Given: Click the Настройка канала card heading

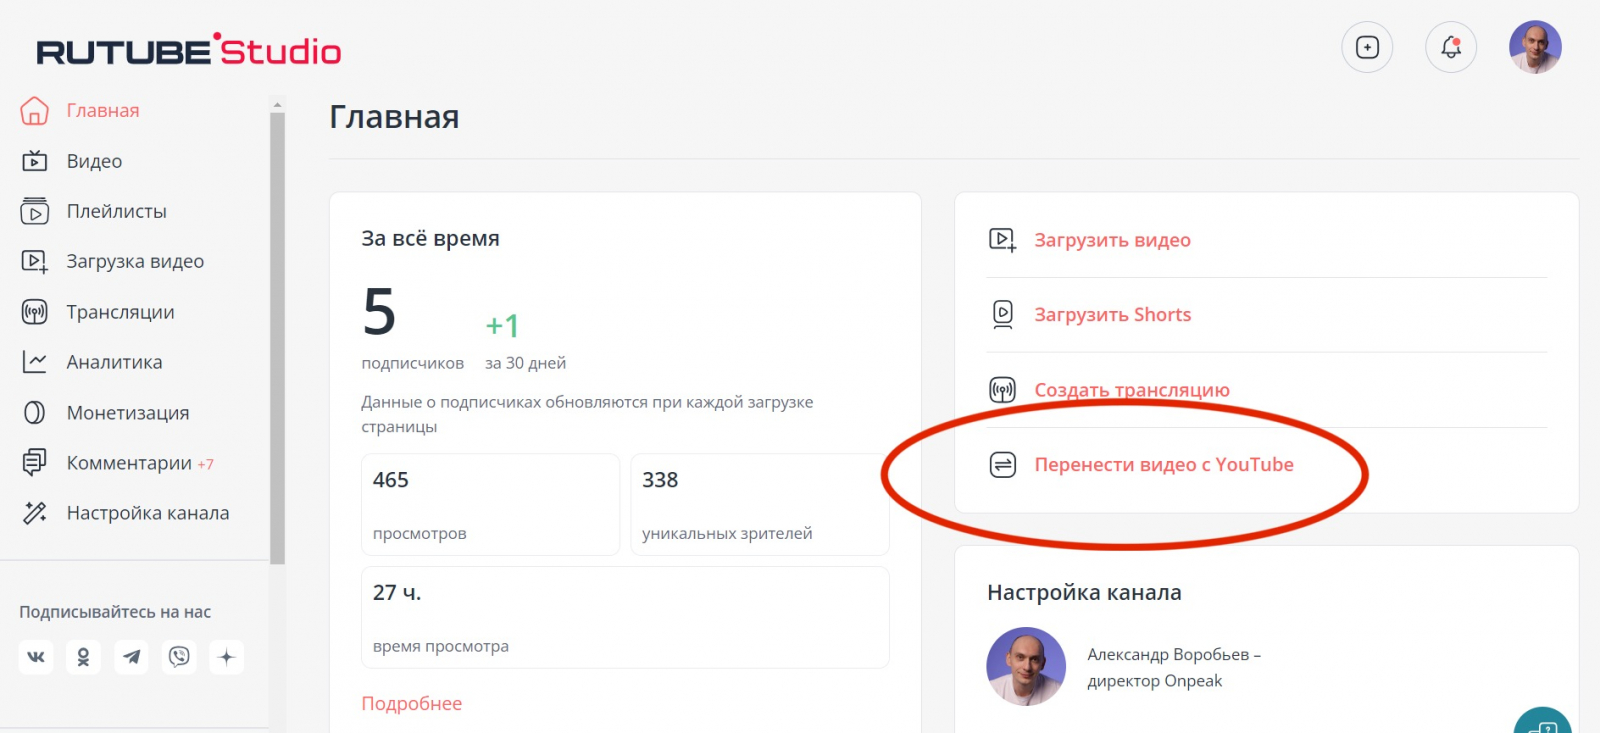Looking at the screenshot, I should tap(1084, 592).
